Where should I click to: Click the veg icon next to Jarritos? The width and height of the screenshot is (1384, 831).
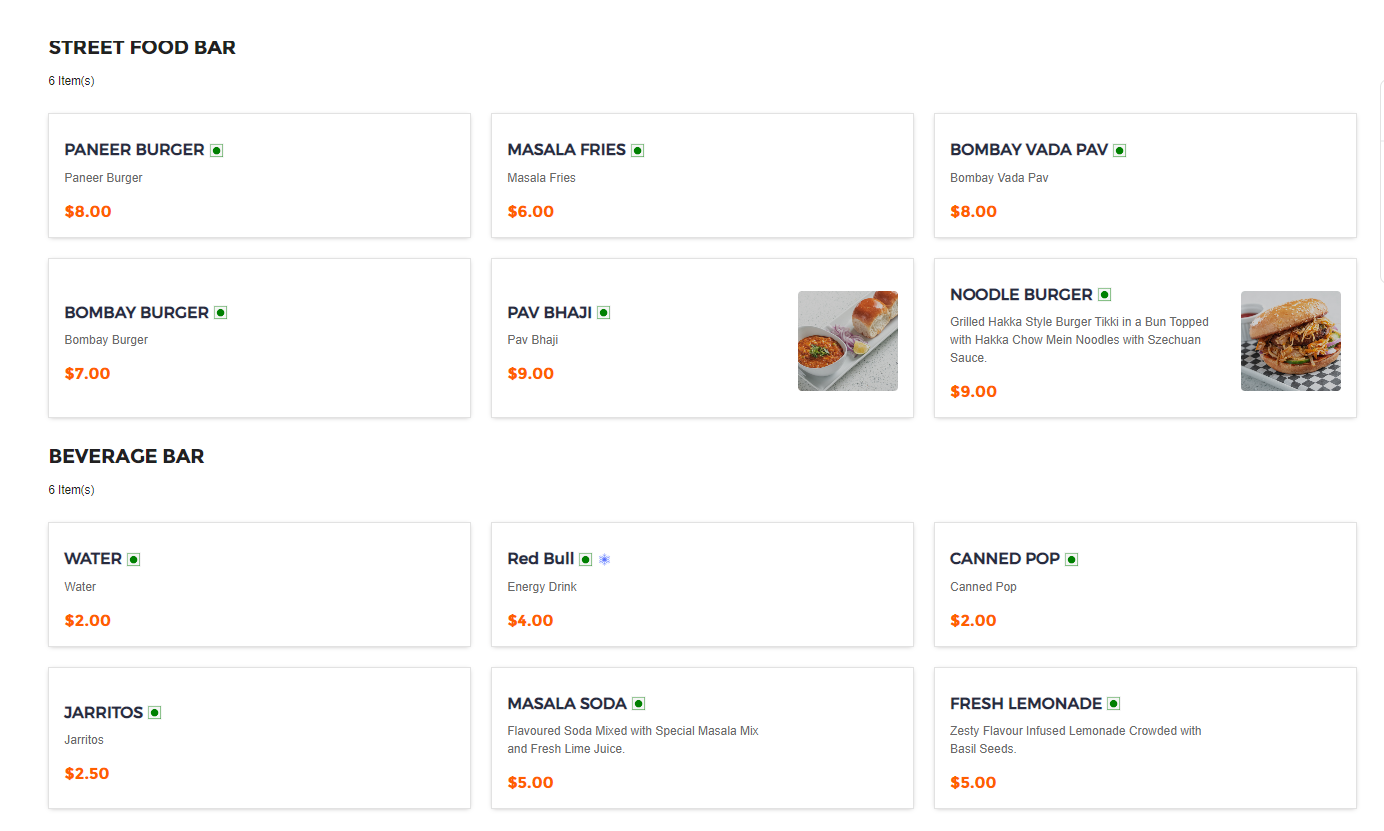pos(155,713)
